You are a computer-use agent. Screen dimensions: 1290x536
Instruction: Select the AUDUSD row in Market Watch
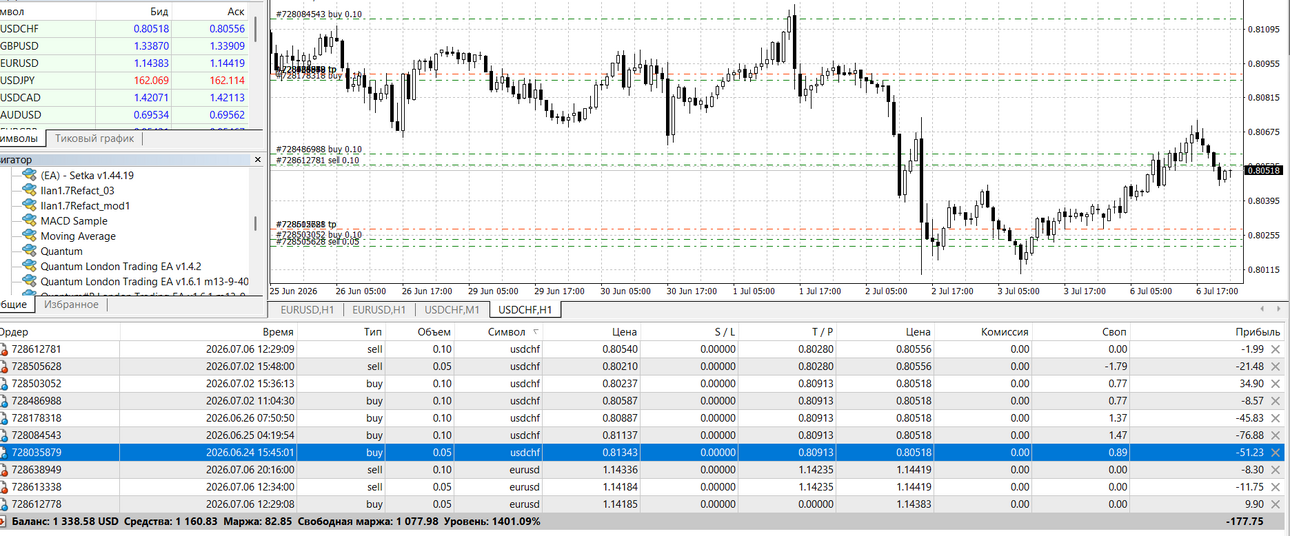tap(126, 115)
